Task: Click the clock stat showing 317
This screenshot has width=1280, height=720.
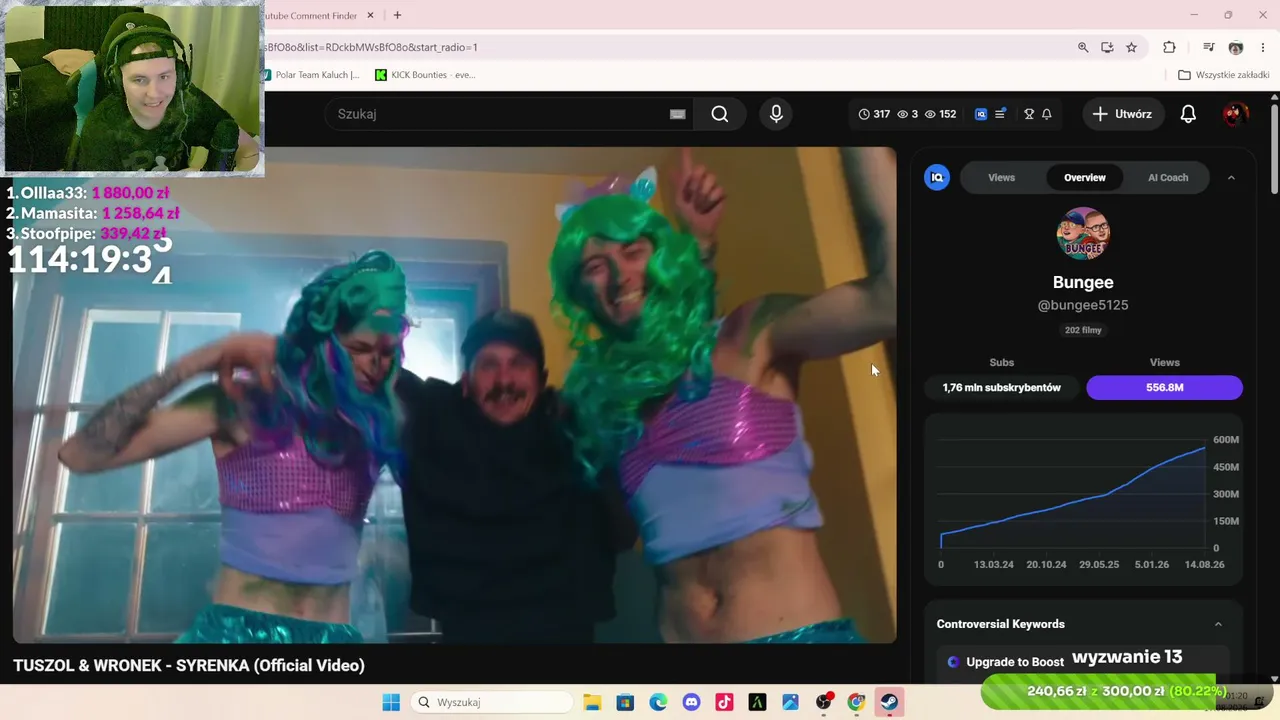Action: [x=874, y=114]
